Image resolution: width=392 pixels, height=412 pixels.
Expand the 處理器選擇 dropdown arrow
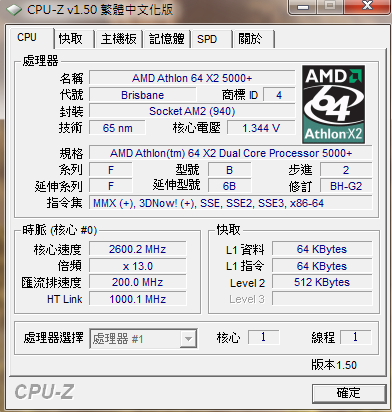click(x=188, y=339)
